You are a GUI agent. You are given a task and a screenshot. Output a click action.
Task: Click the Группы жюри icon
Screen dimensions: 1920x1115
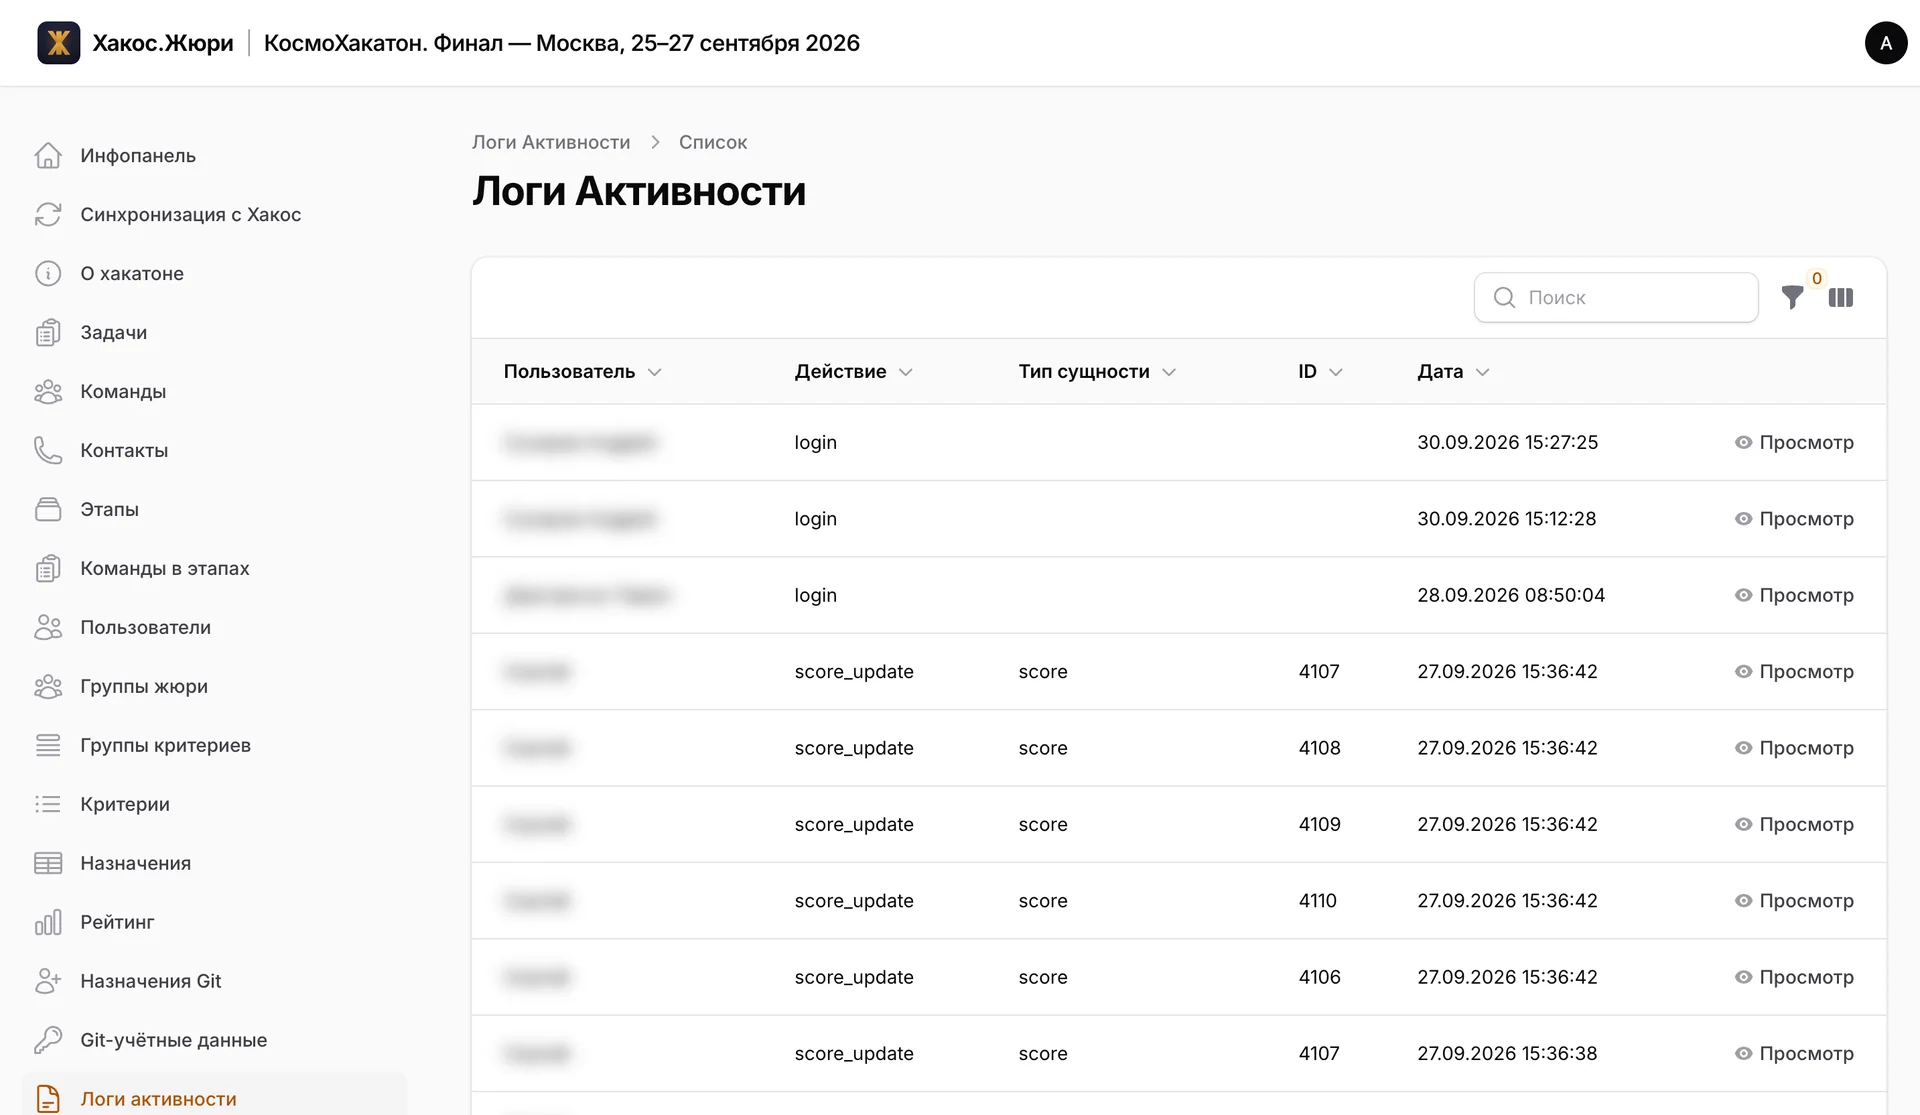point(48,686)
